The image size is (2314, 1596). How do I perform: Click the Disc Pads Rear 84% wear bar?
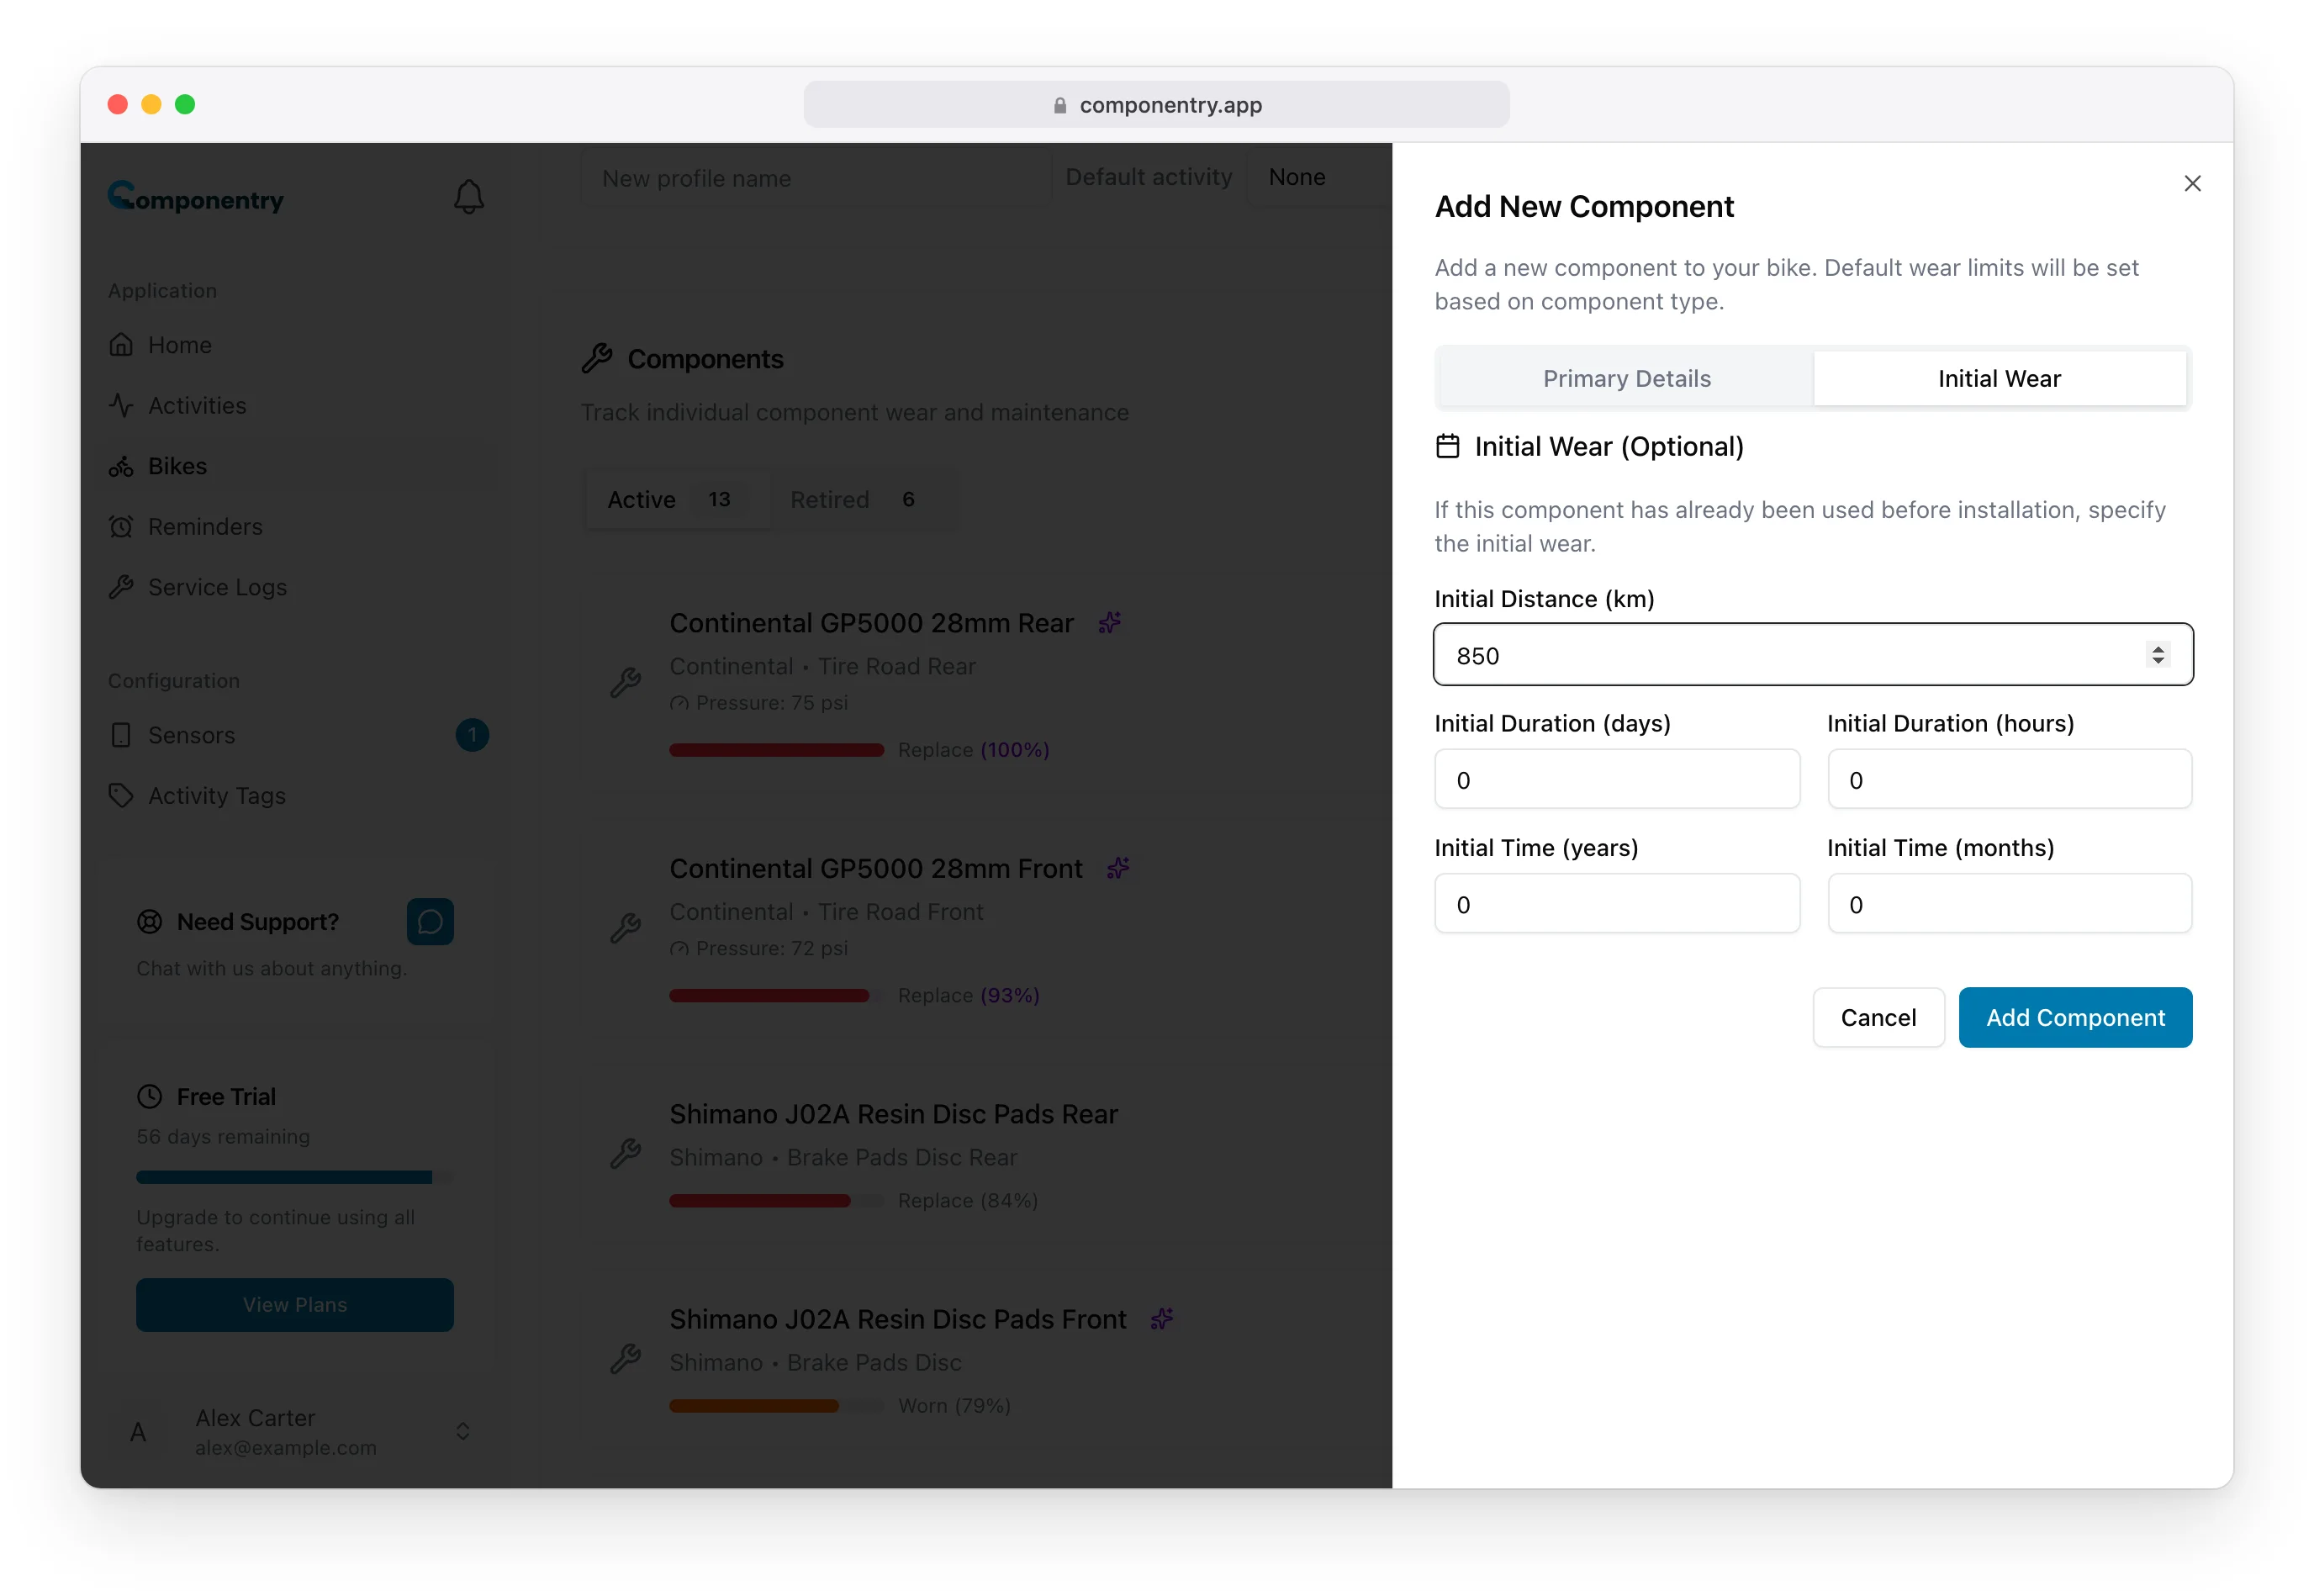[x=776, y=1200]
